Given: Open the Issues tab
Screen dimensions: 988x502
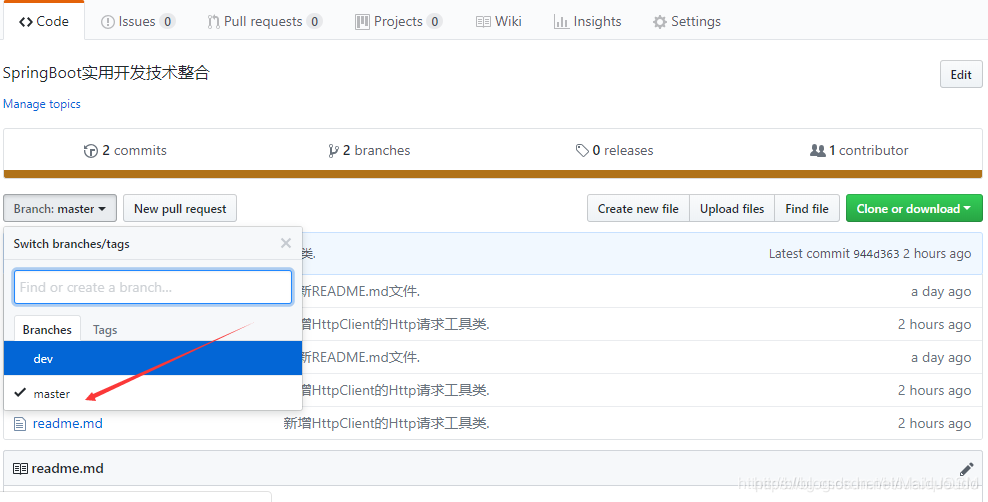Looking at the screenshot, I should pos(137,21).
